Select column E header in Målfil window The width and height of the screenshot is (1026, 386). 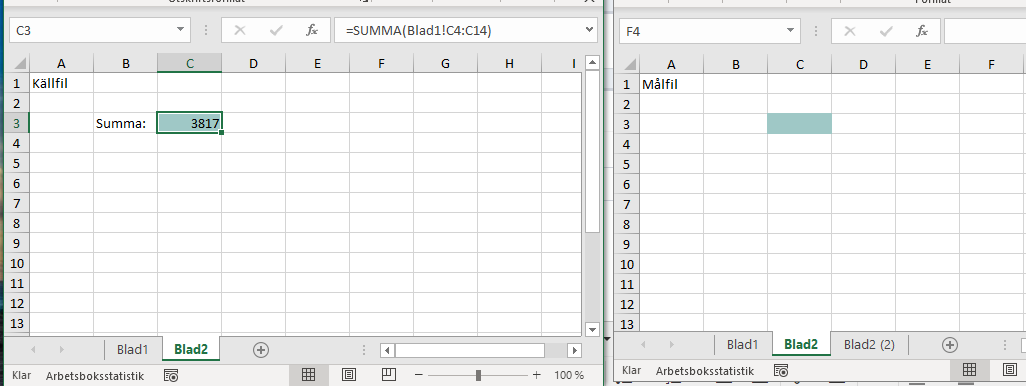pos(927,63)
